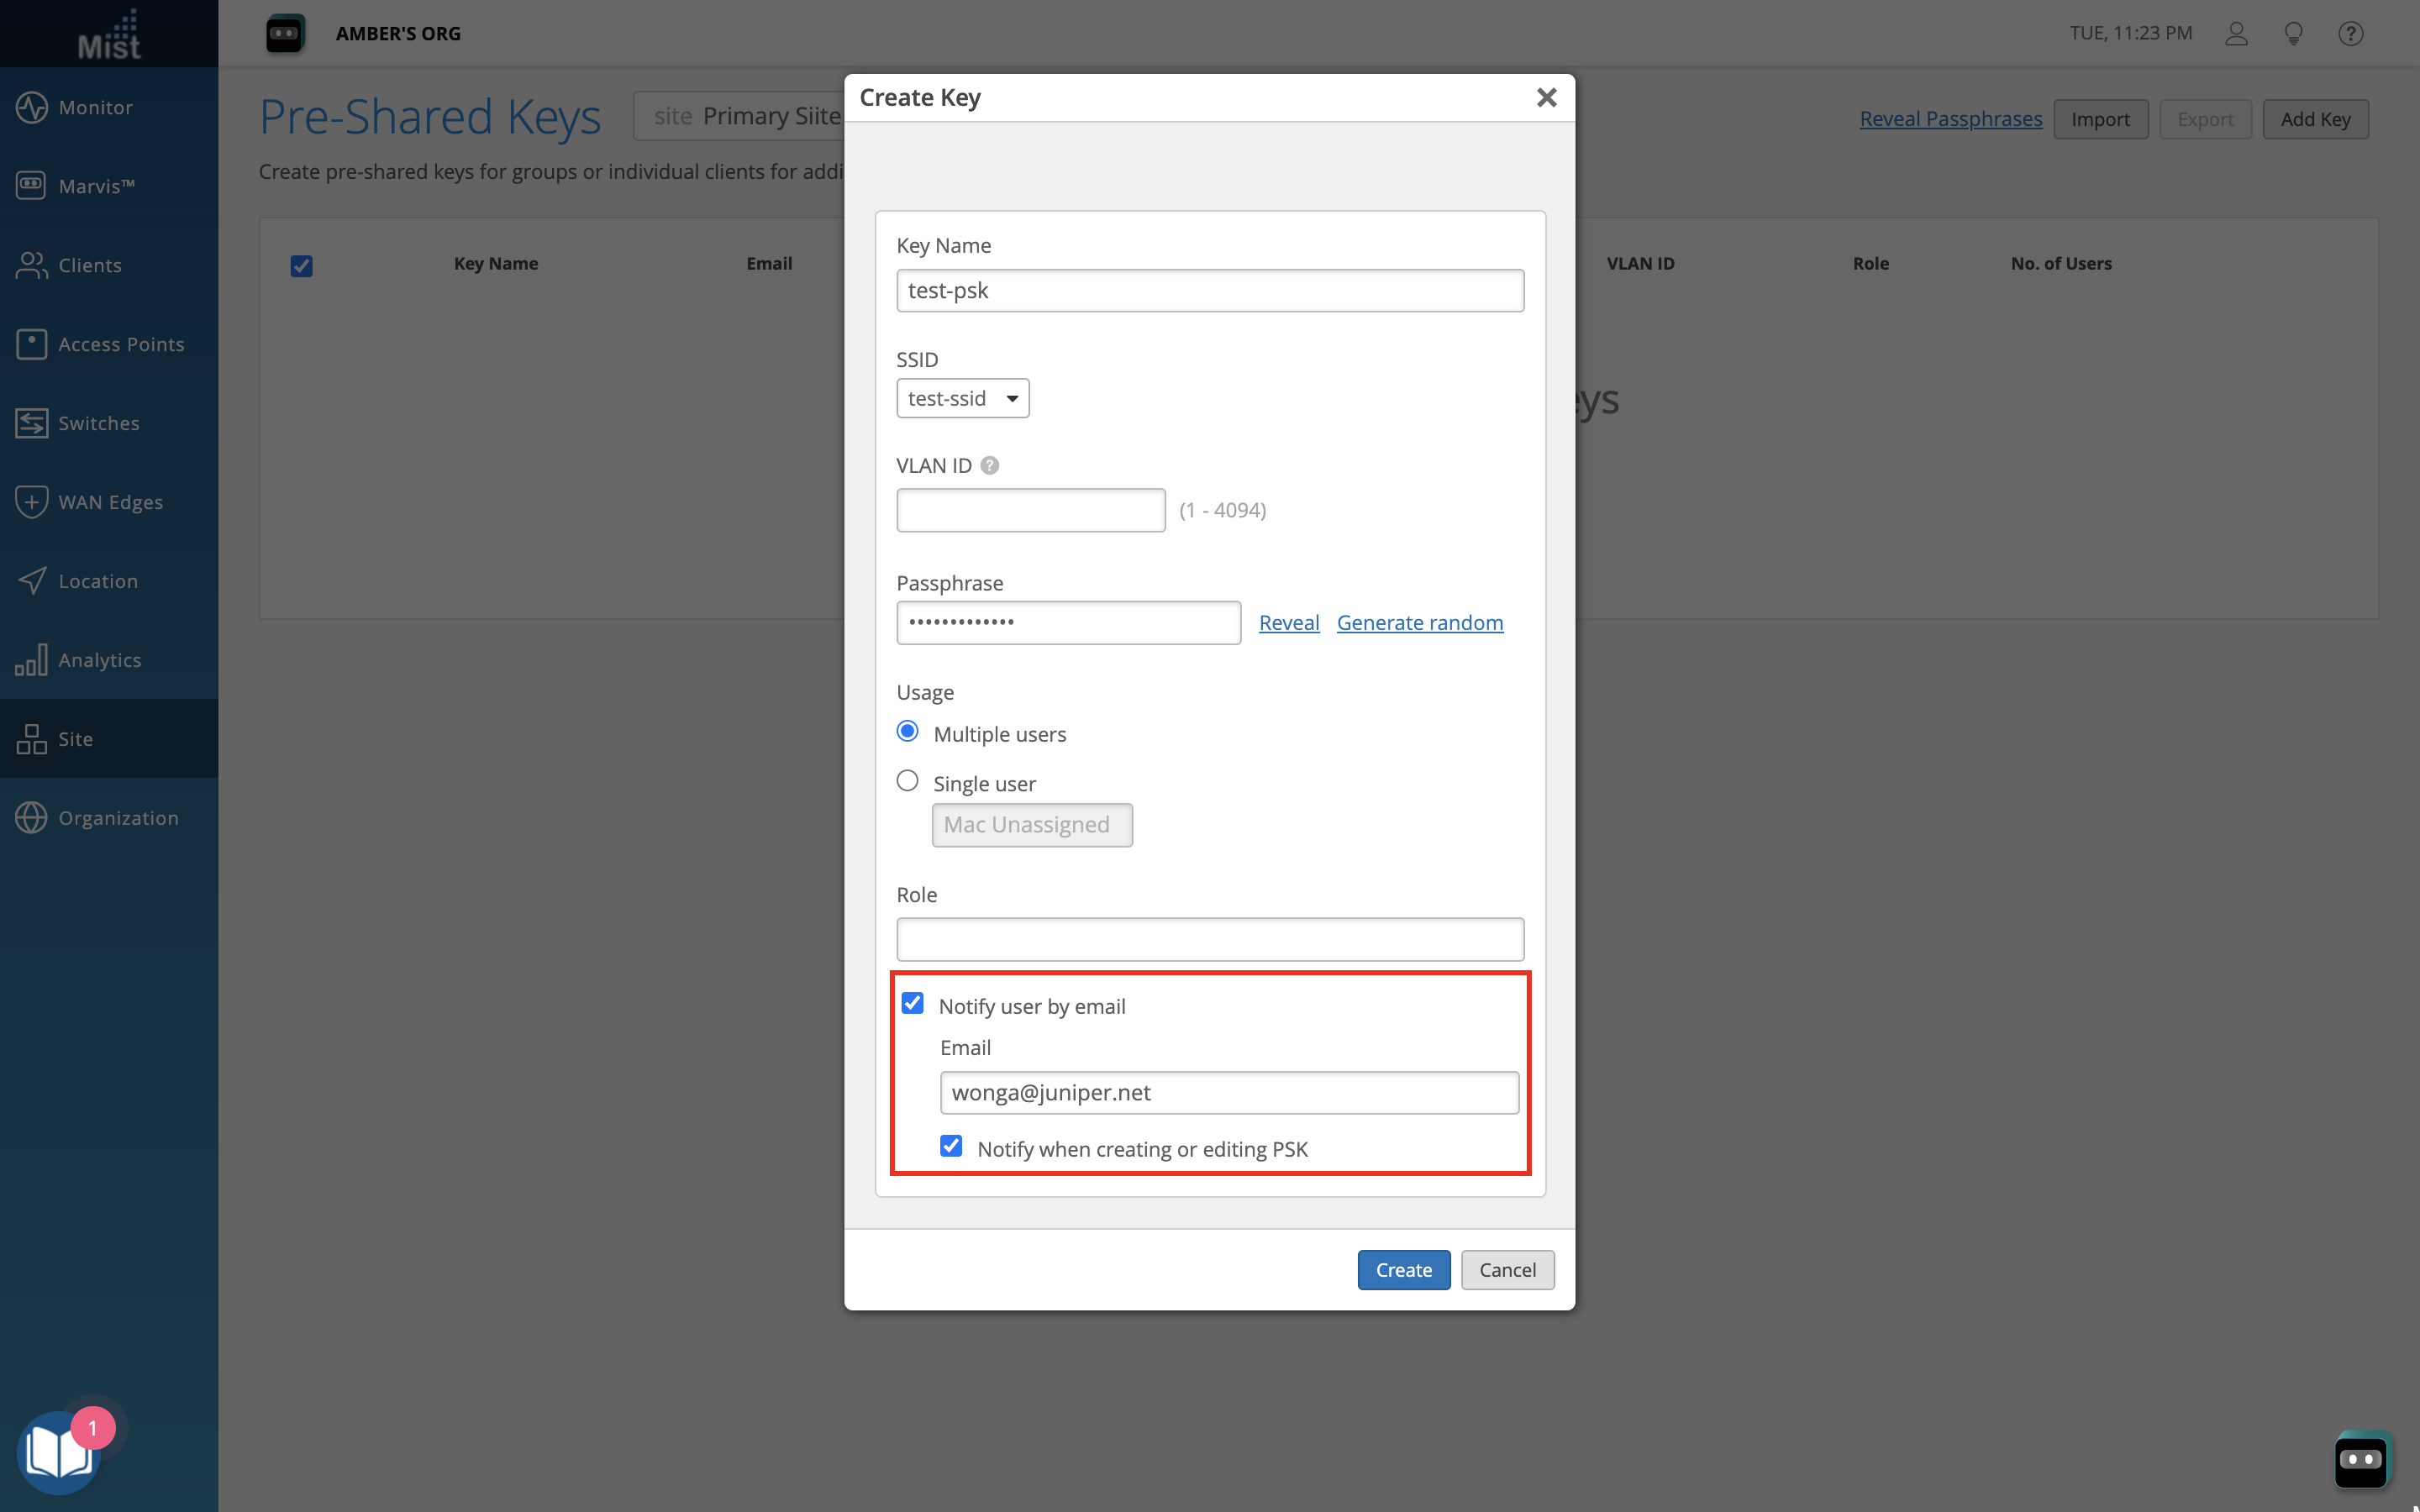Toggle Notify when creating or editing PSK
The width and height of the screenshot is (2420, 1512).
(x=951, y=1146)
